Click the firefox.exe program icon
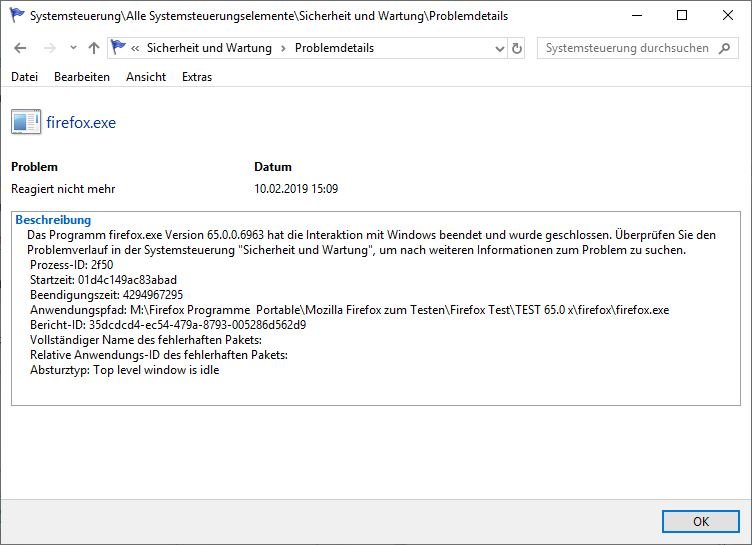 (26, 122)
